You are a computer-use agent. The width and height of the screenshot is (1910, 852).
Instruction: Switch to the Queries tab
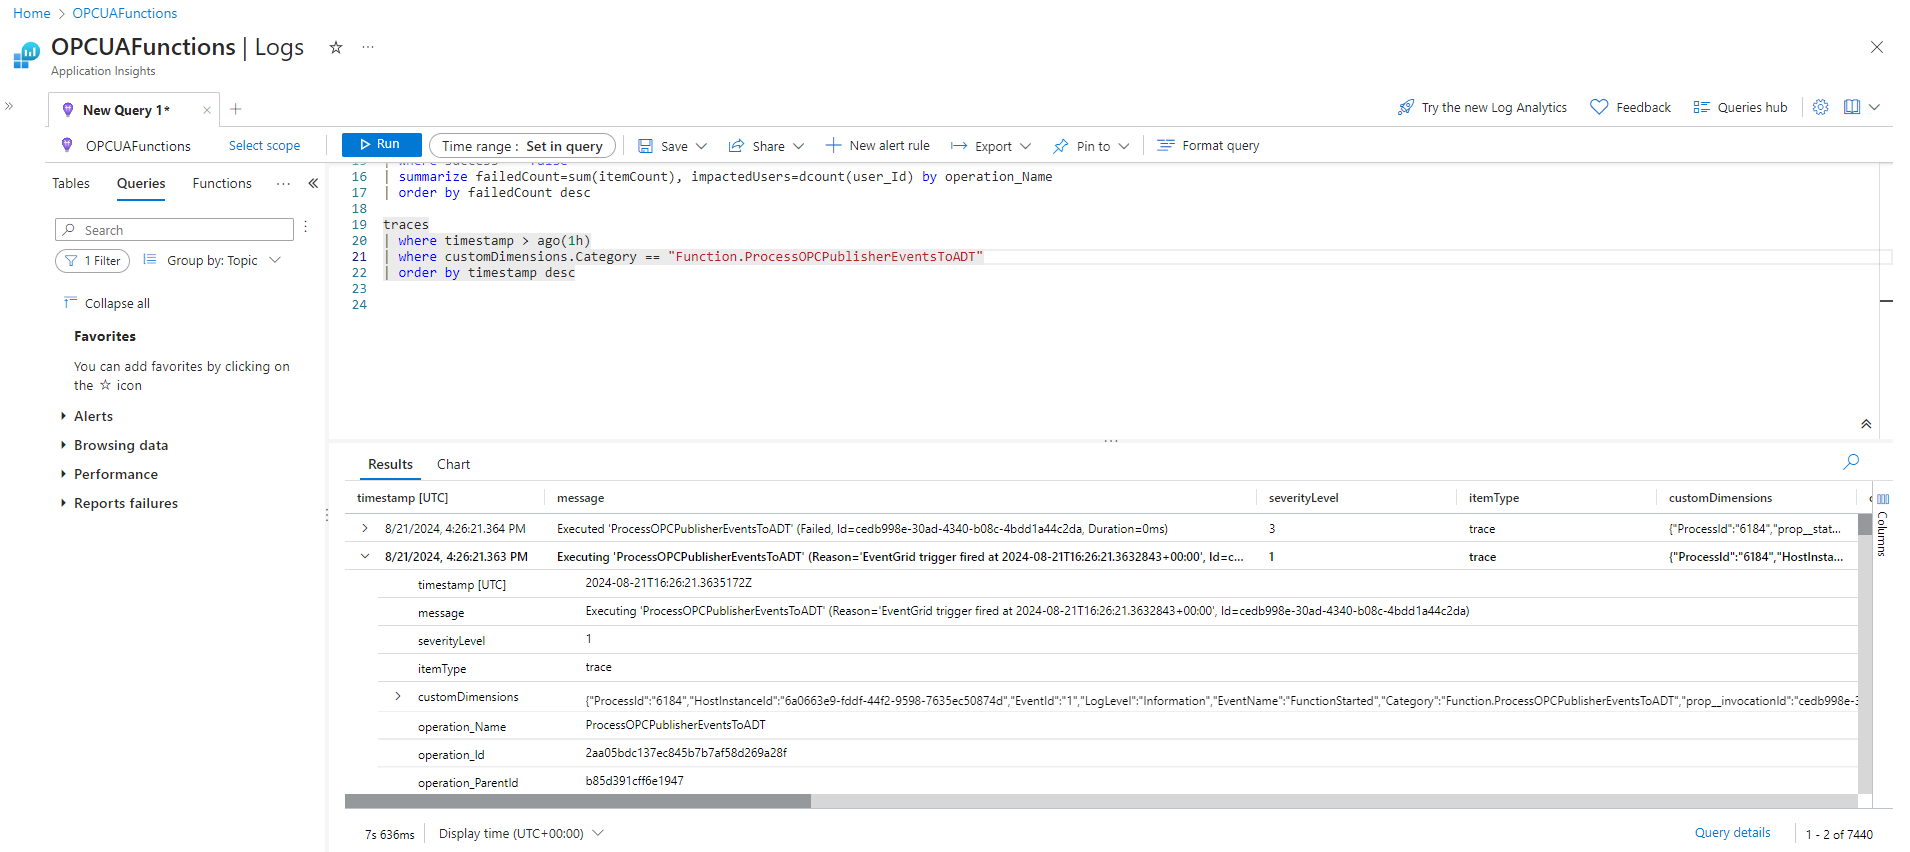tap(141, 184)
